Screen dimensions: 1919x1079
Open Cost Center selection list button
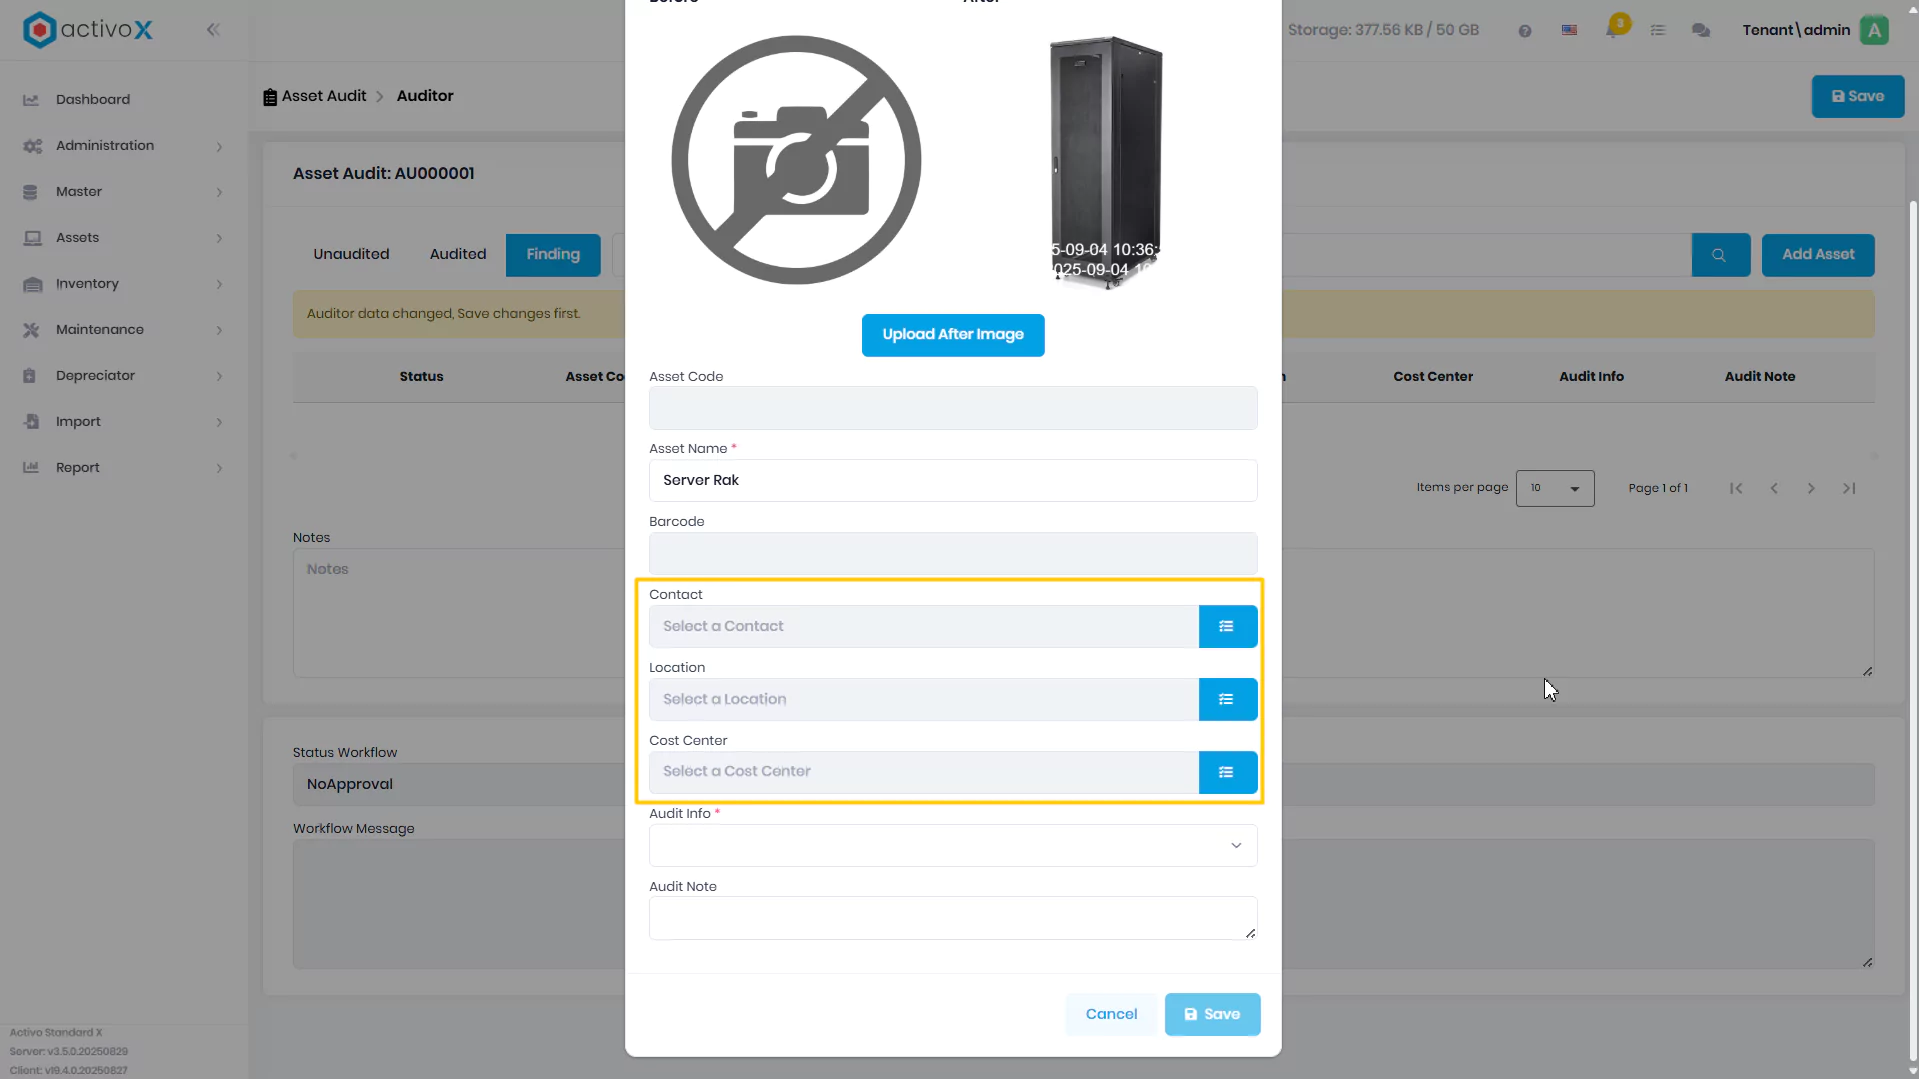pyautogui.click(x=1227, y=772)
